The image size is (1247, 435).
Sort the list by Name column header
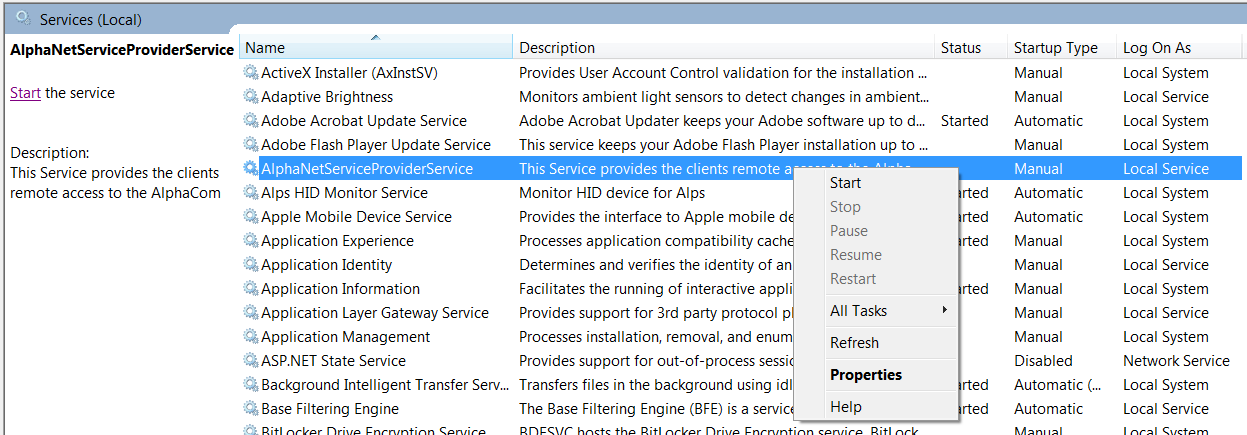(265, 48)
